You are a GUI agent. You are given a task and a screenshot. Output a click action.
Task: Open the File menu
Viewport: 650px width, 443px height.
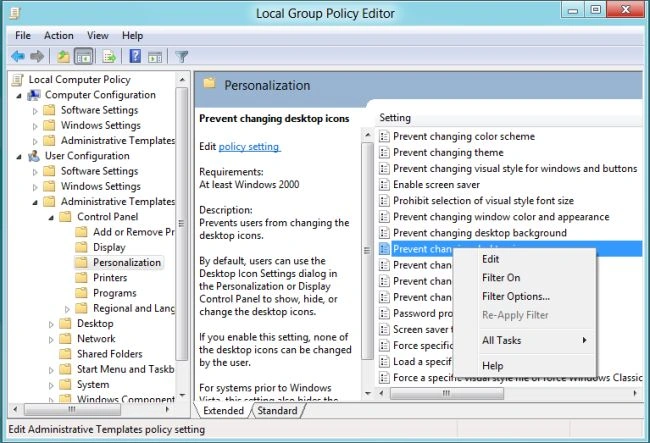coord(23,36)
